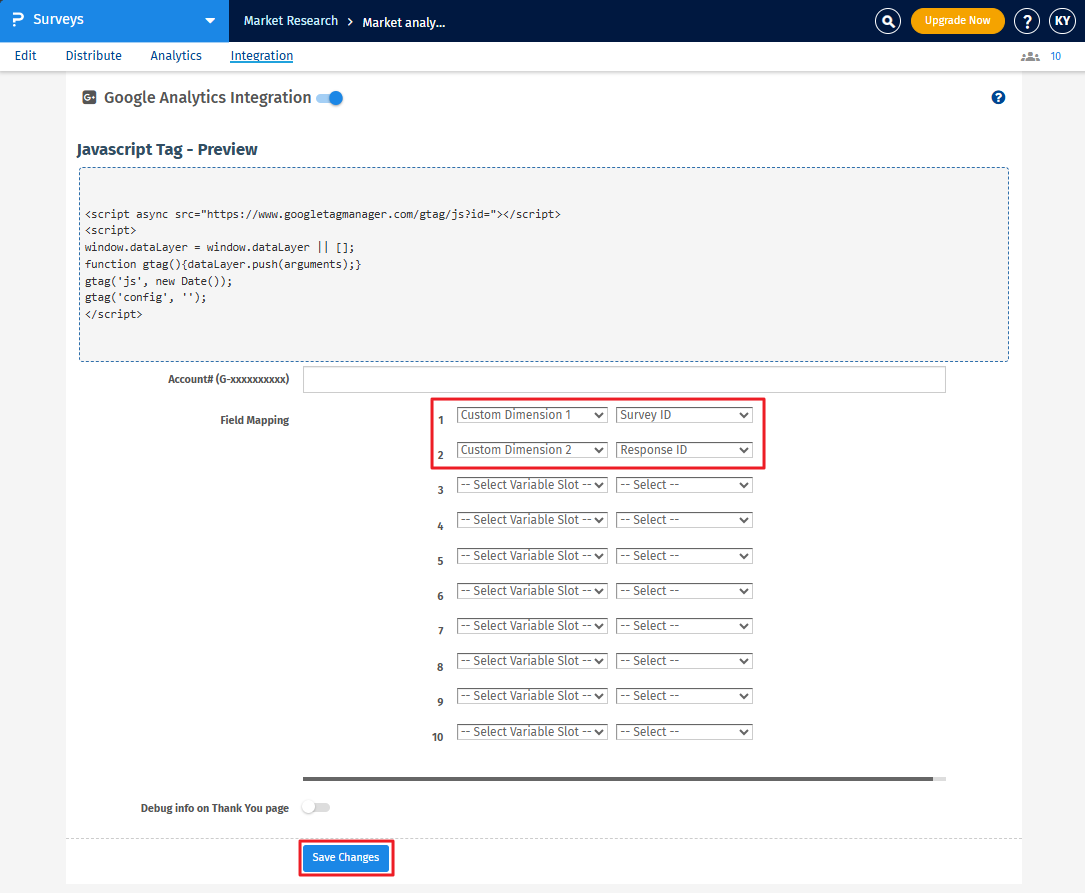
Task: Click the respondents count people icon
Action: [x=1030, y=57]
